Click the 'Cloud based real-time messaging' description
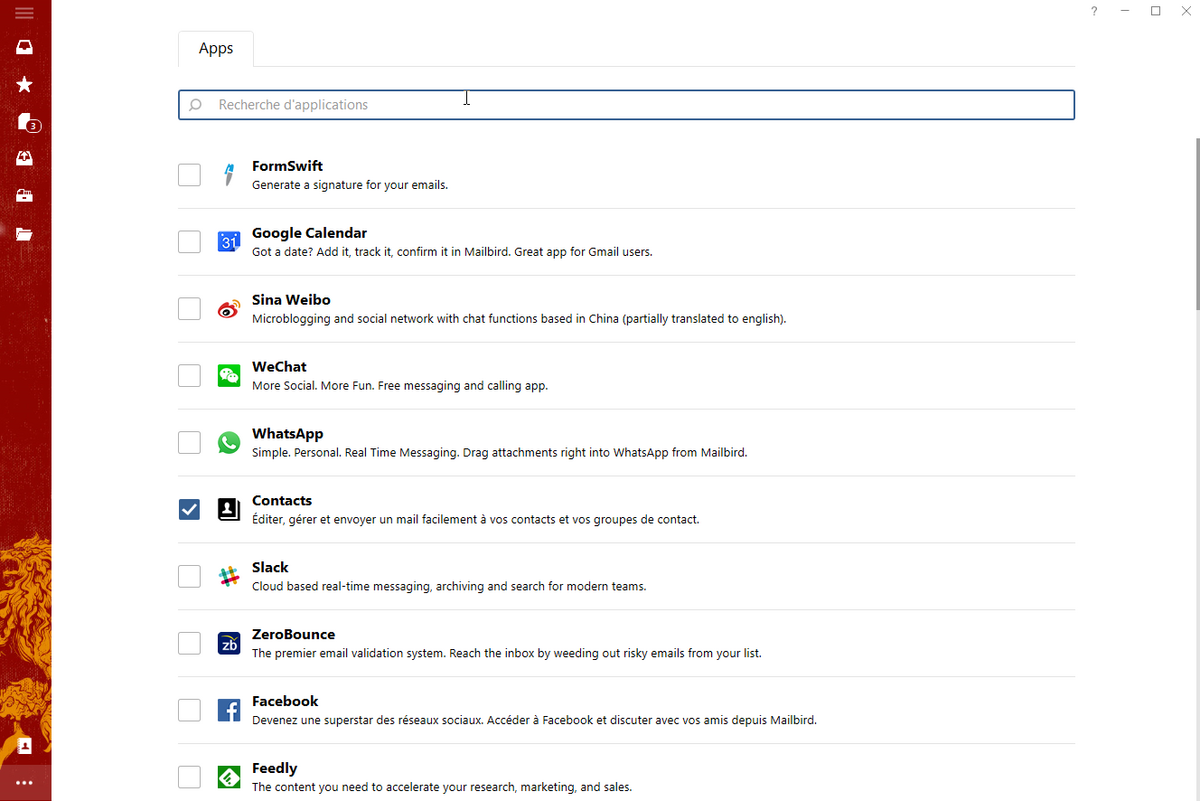The width and height of the screenshot is (1200, 801). 449,587
